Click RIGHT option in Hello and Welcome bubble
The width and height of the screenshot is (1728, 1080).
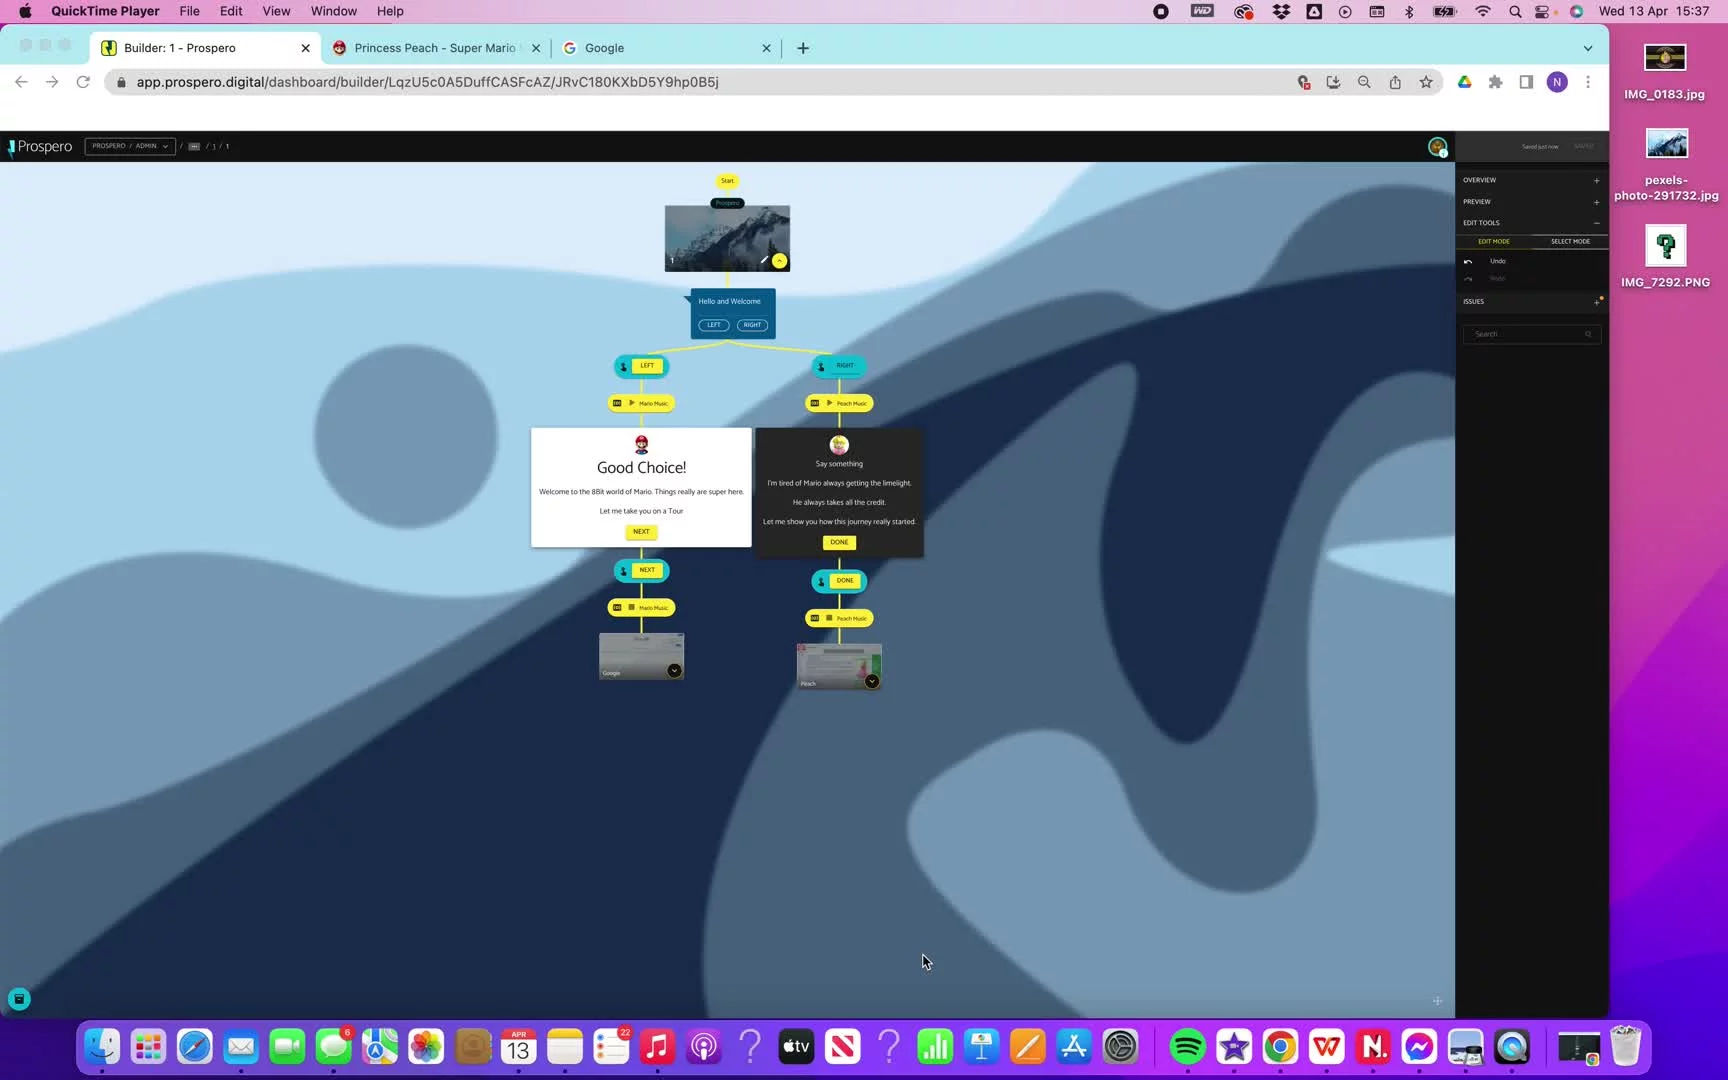click(x=752, y=325)
